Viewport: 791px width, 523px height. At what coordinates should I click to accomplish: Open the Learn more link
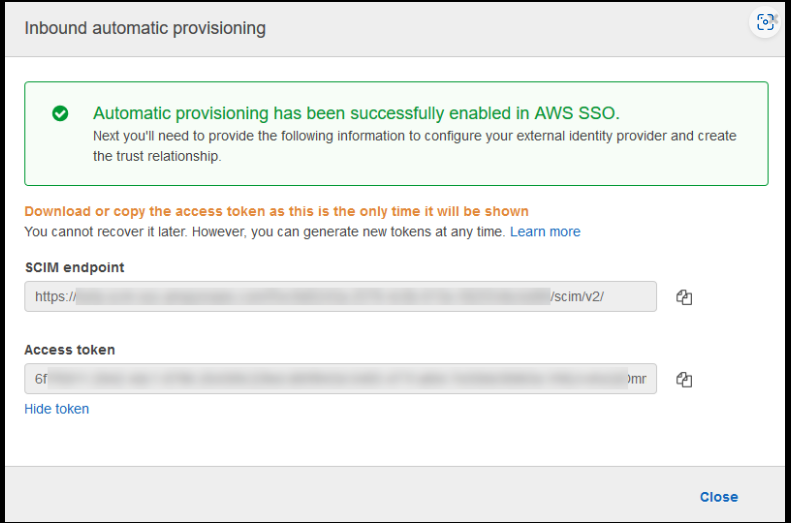tap(545, 231)
